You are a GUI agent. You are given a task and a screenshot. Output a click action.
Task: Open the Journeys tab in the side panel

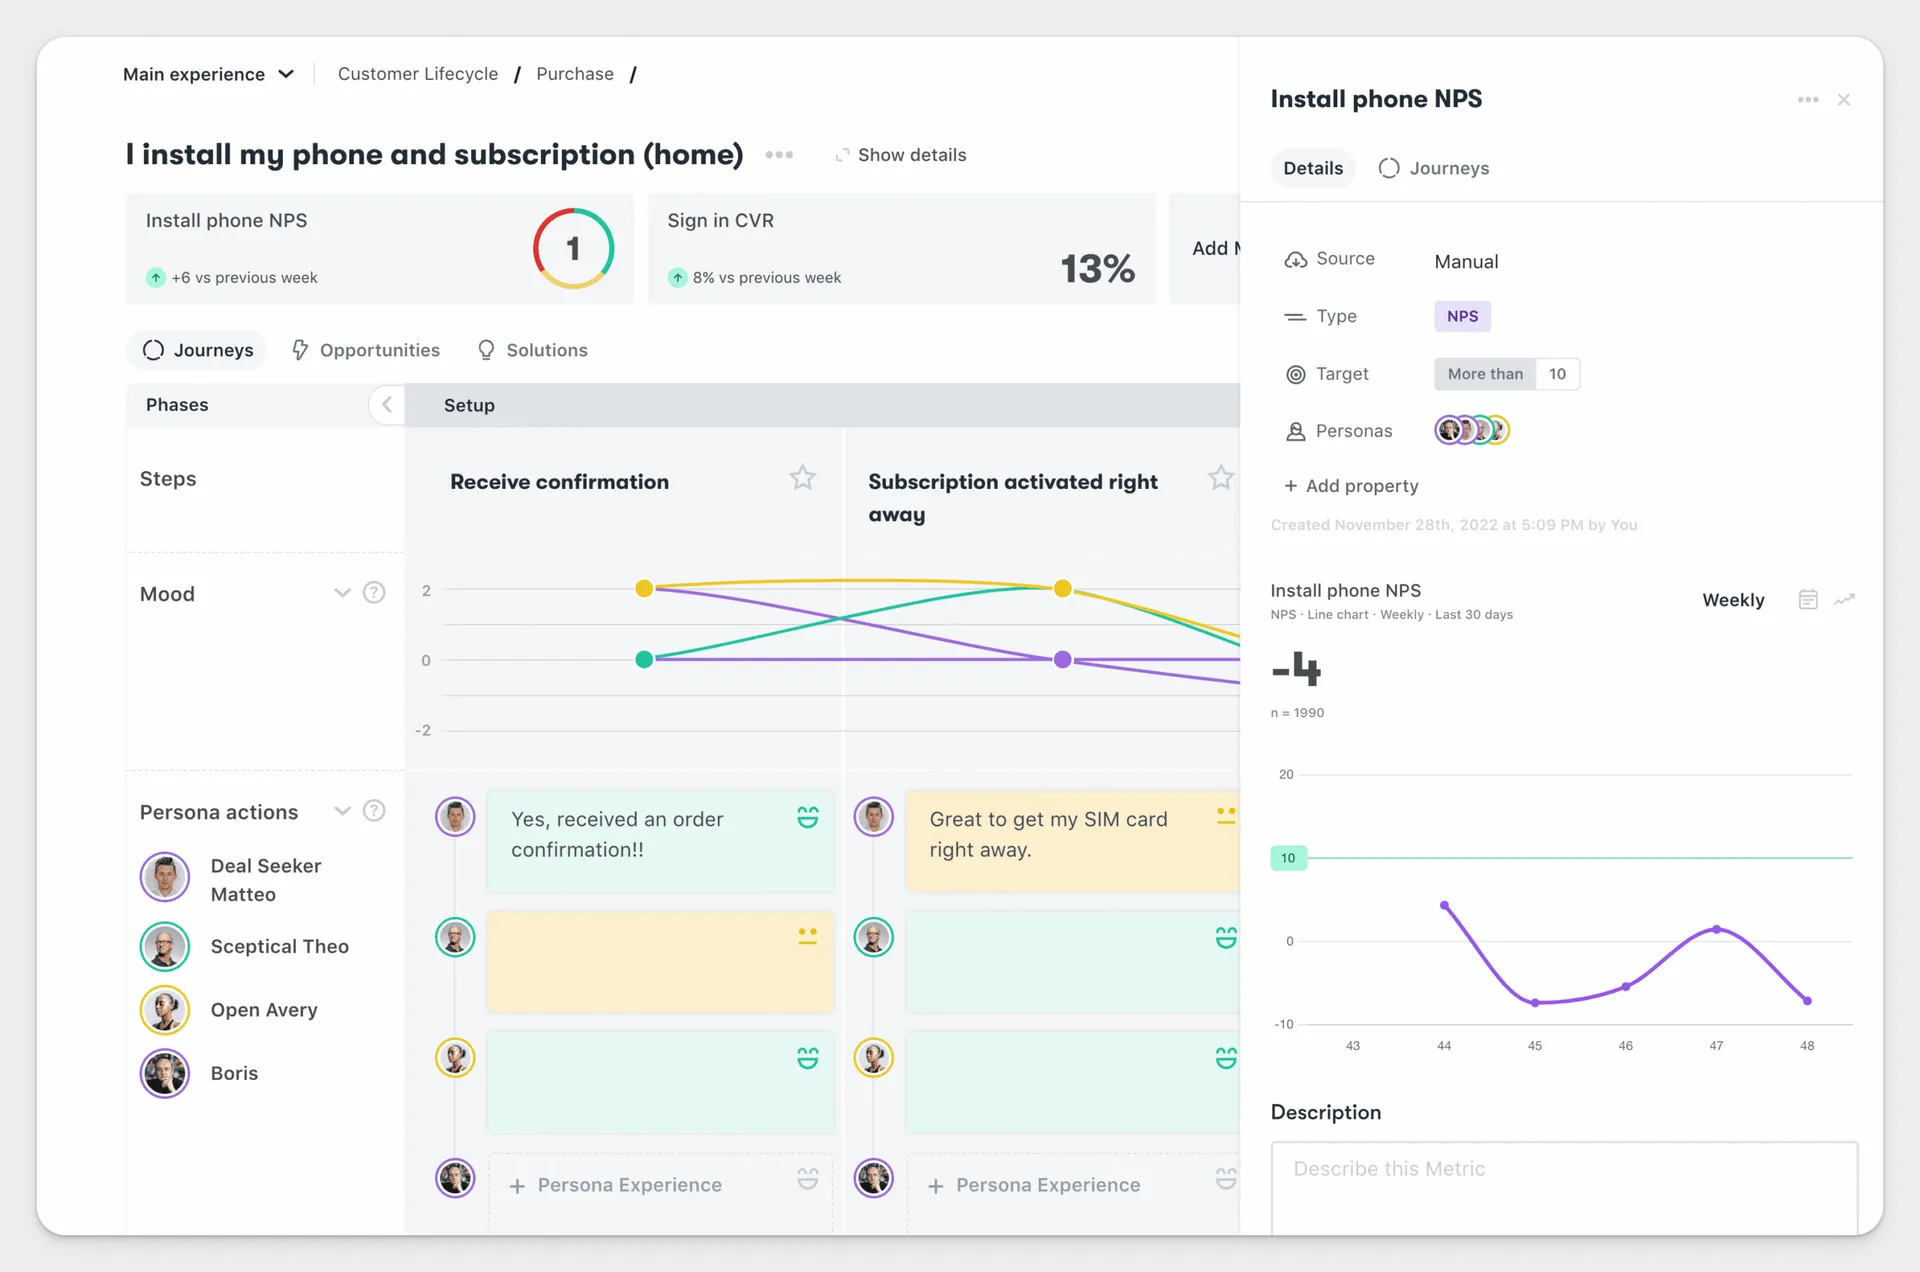(1434, 168)
